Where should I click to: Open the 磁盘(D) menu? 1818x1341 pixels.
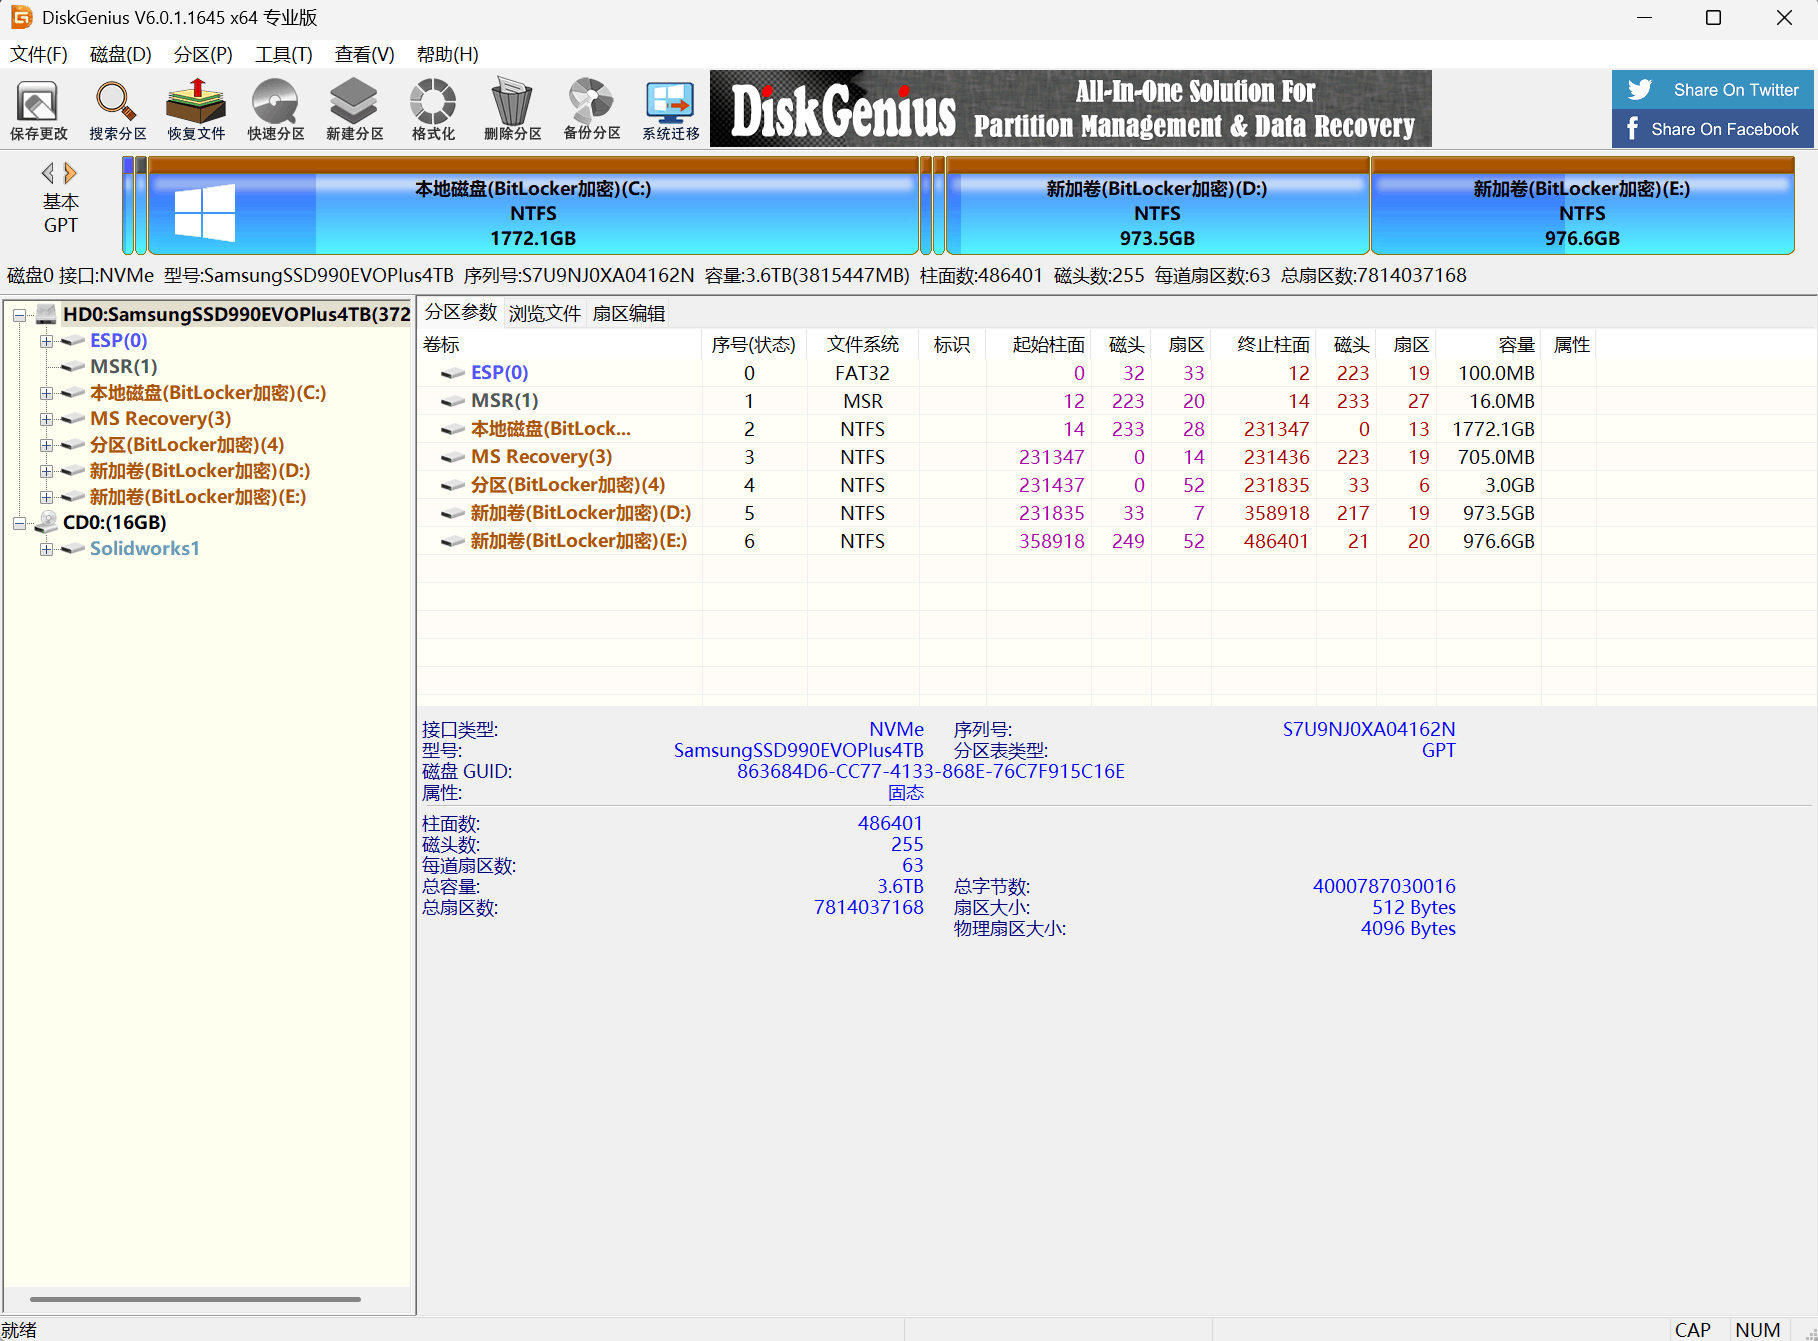click(x=120, y=54)
